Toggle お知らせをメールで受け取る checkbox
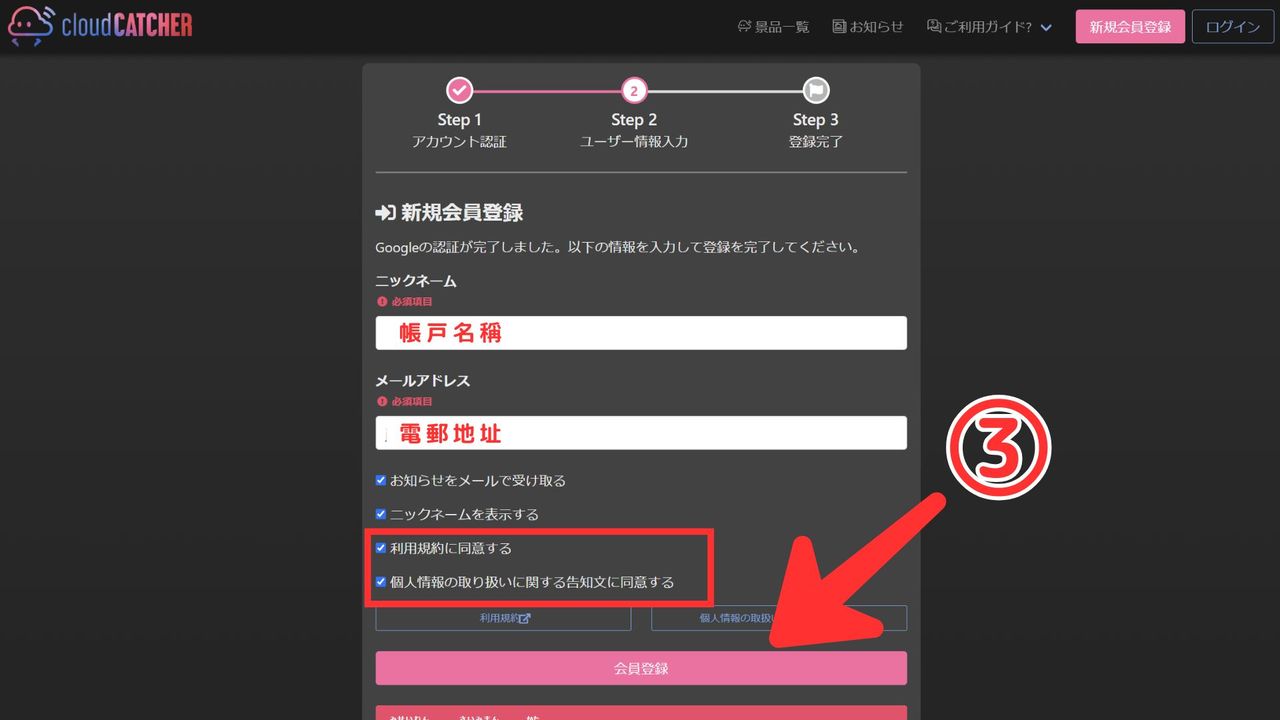The height and width of the screenshot is (720, 1280). [x=381, y=480]
